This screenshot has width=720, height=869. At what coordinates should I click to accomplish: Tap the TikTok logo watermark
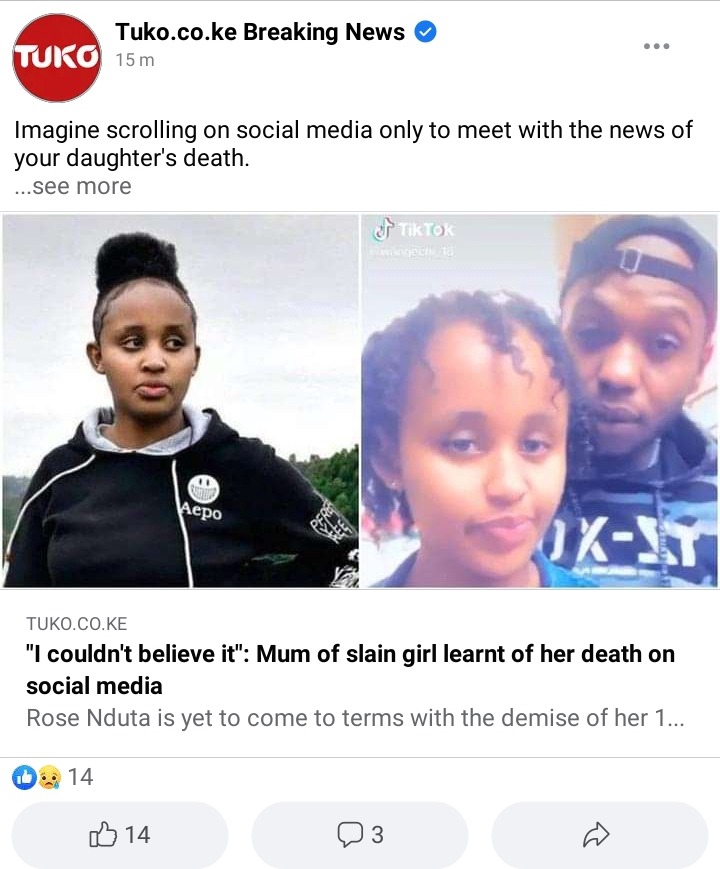click(x=413, y=229)
